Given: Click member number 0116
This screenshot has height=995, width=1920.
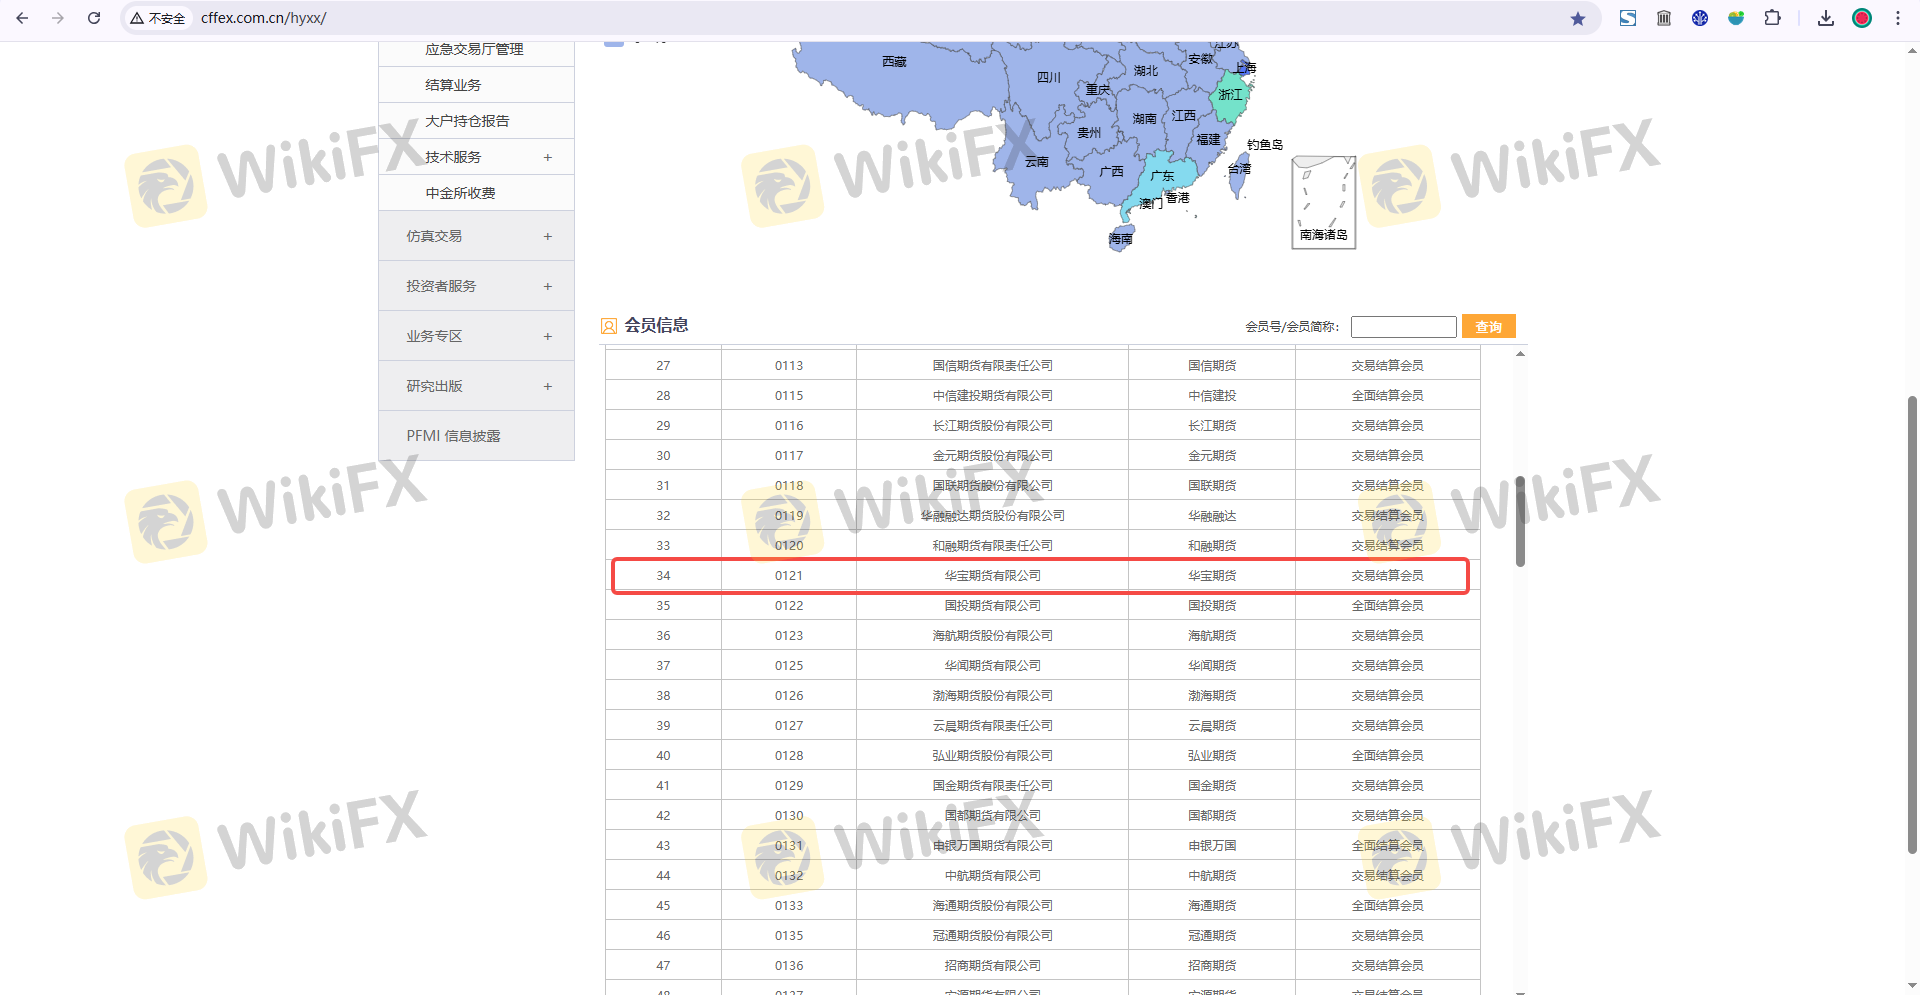Looking at the screenshot, I should coord(789,426).
